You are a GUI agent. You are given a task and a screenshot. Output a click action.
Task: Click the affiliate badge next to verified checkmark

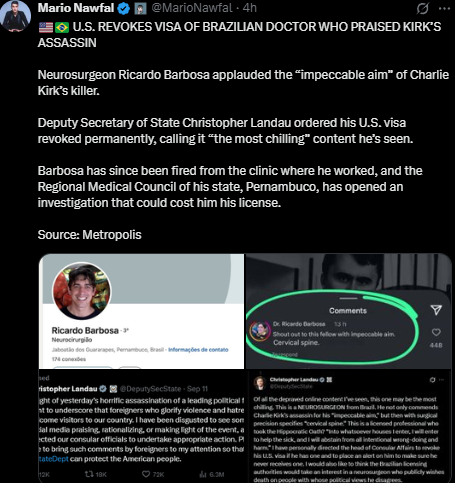point(140,8)
